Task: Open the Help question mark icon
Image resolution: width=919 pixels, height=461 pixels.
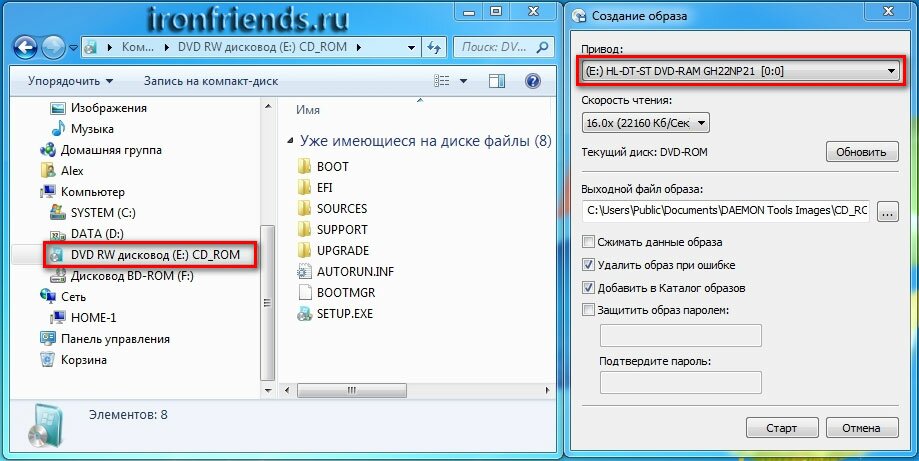Action: [x=533, y=81]
